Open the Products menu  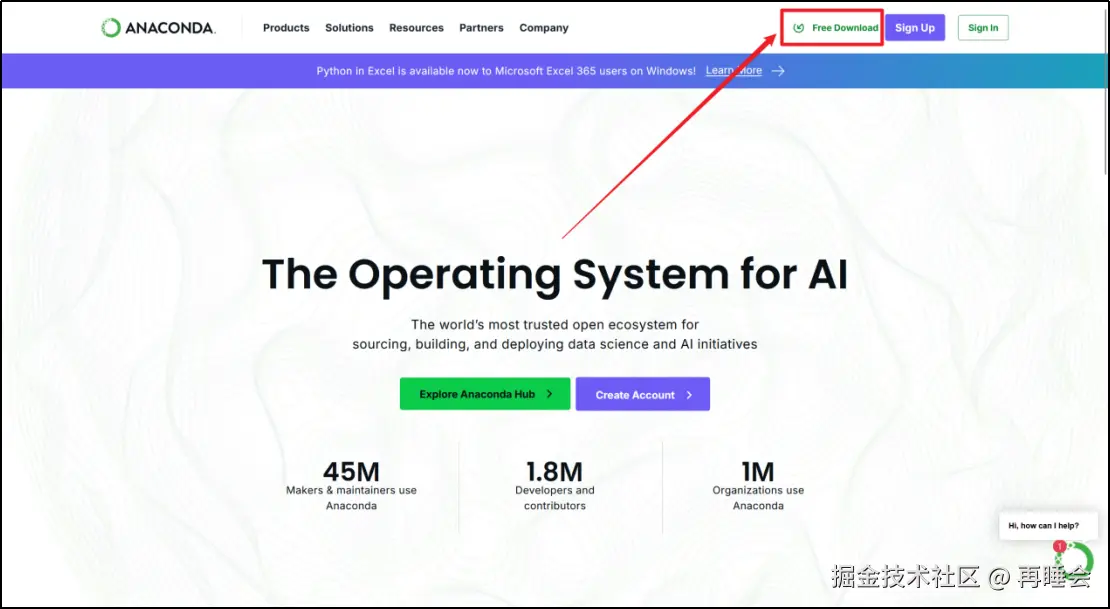286,28
